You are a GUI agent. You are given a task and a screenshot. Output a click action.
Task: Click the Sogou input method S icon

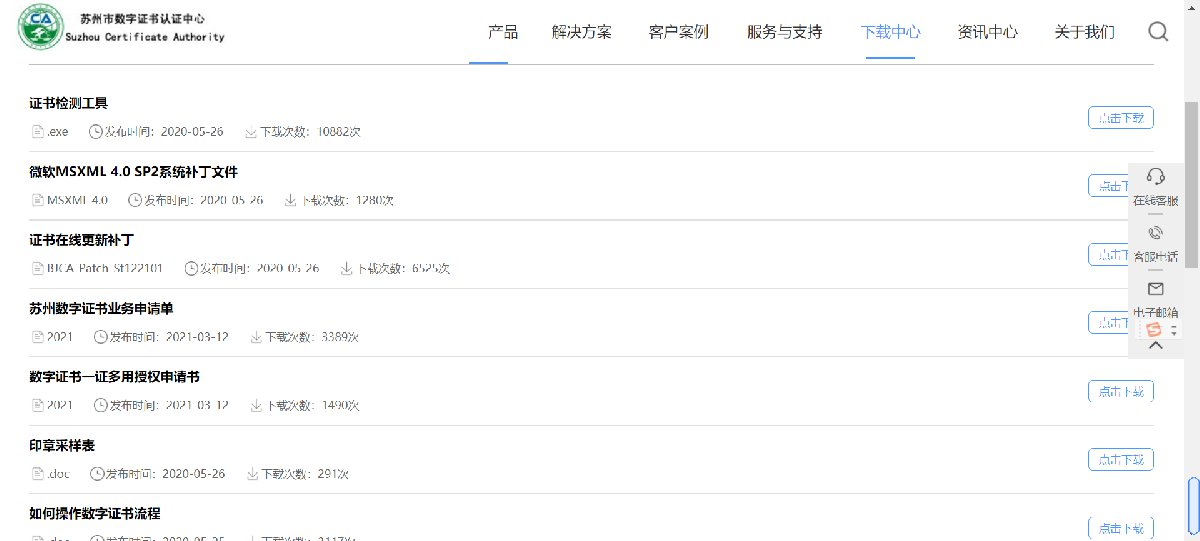point(1154,330)
